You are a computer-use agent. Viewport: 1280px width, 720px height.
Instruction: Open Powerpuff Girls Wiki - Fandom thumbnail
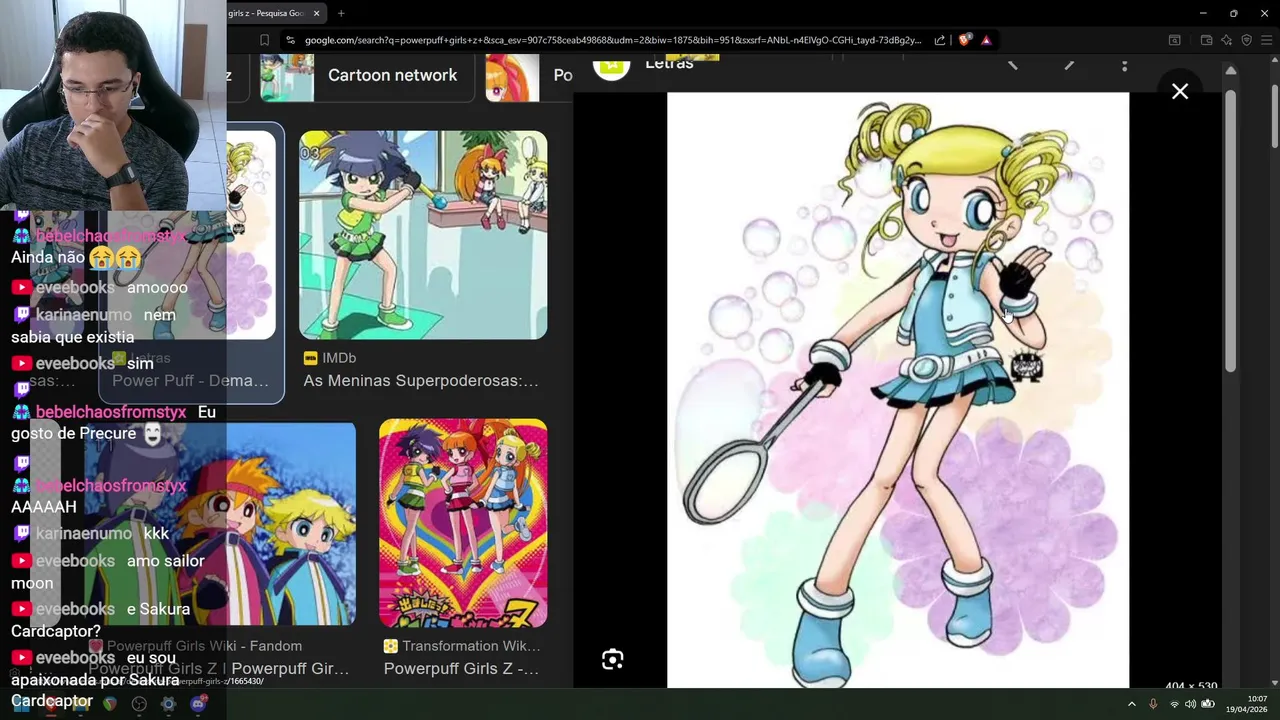(x=220, y=523)
